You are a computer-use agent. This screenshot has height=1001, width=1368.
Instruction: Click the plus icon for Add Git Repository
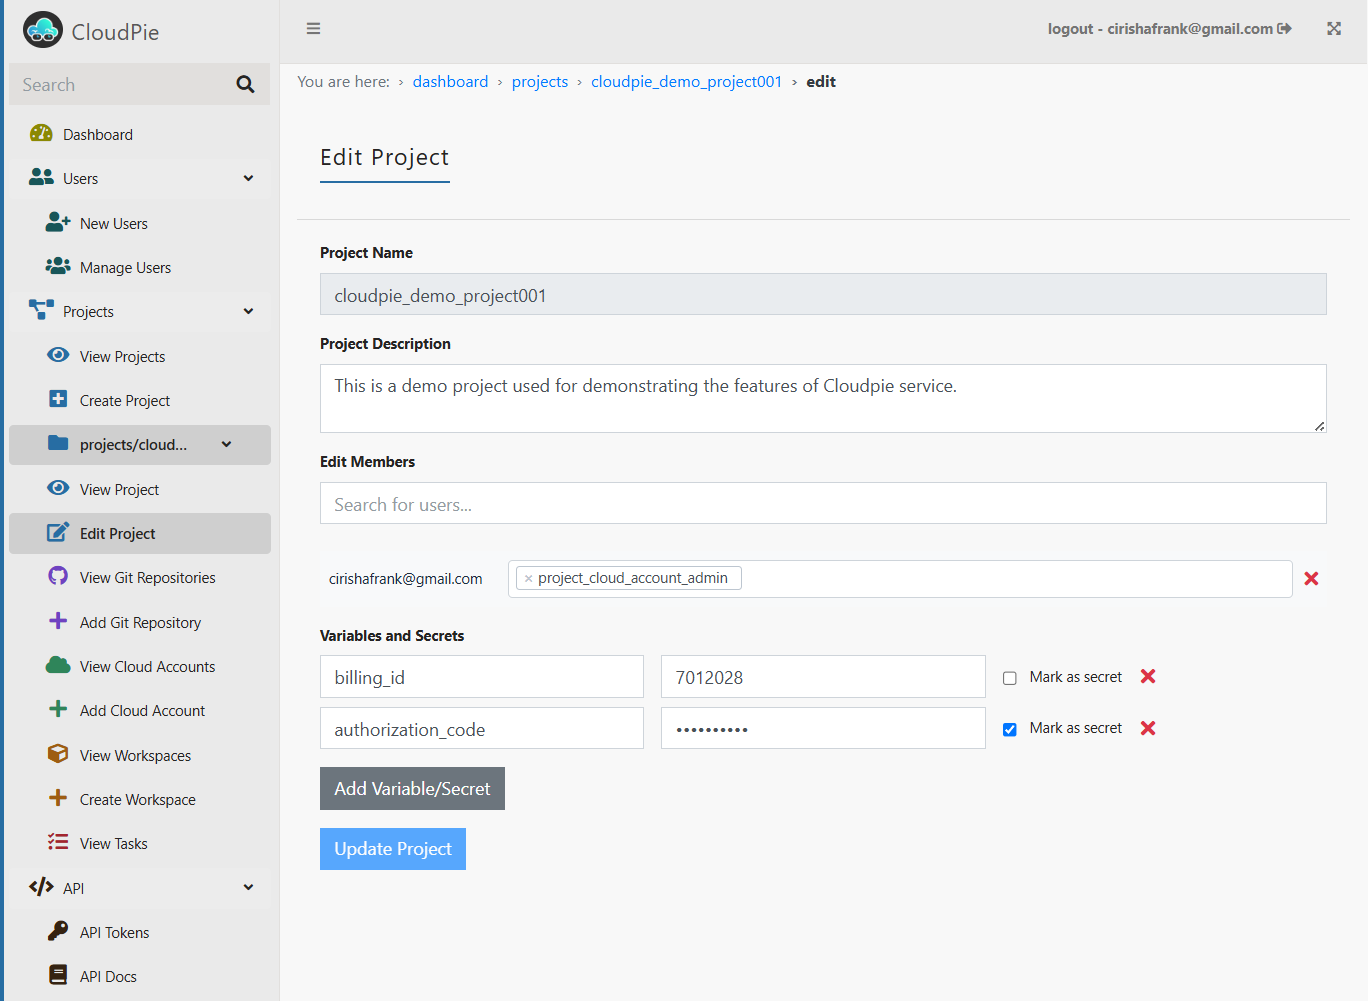click(x=58, y=621)
